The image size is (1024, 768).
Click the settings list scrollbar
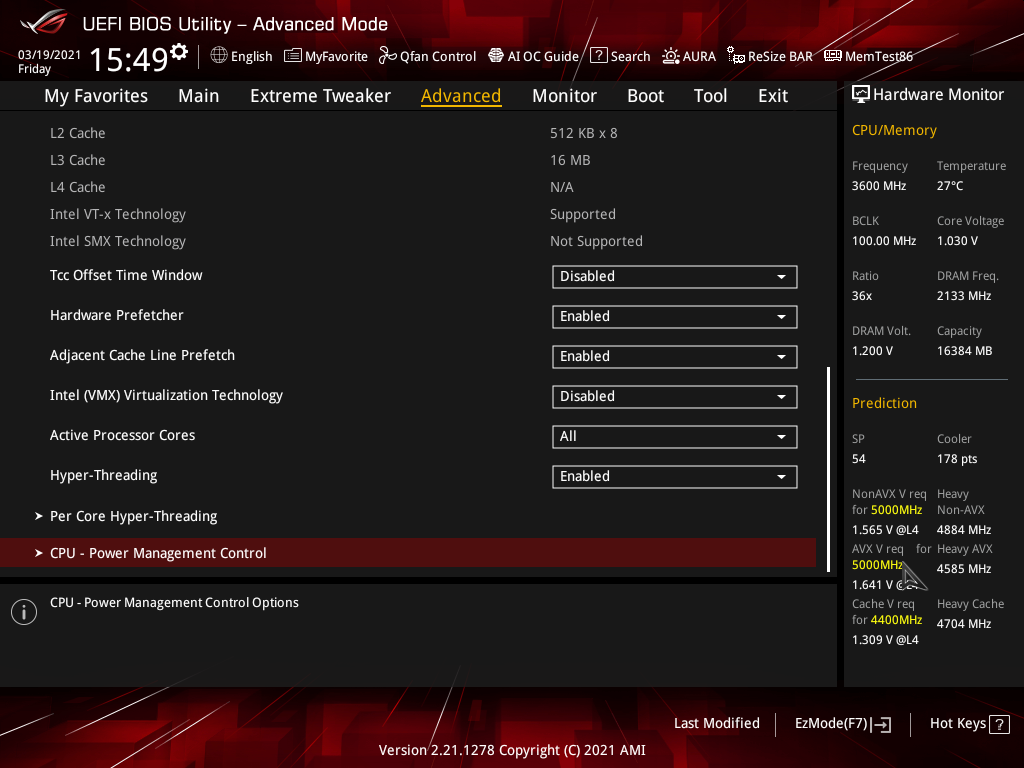tap(829, 469)
